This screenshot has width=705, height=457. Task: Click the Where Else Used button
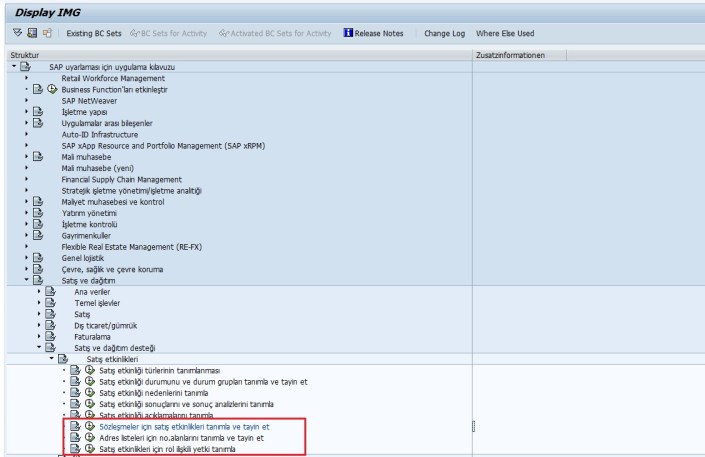[x=505, y=33]
